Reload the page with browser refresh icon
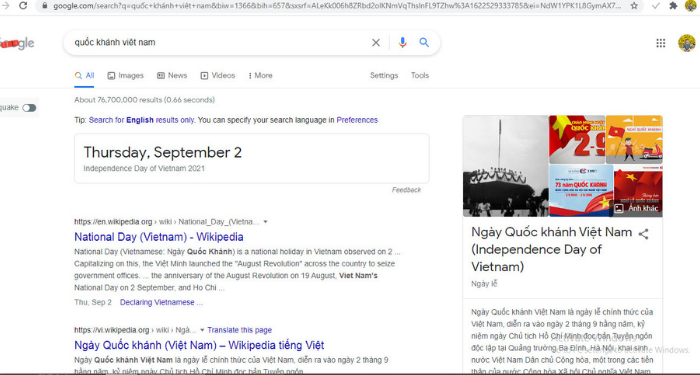The image size is (700, 375). [x=23, y=5]
